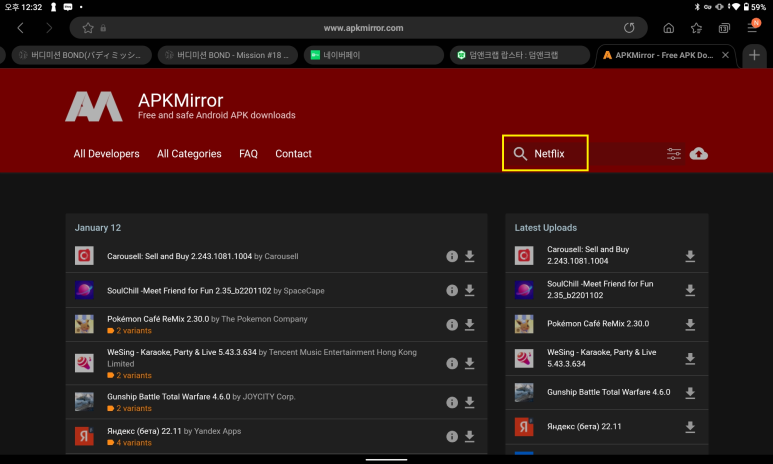Image resolution: width=773 pixels, height=464 pixels.
Task: Open Carousell: Sell and Buy 2.243.1081.1004 link
Action: click(179, 256)
